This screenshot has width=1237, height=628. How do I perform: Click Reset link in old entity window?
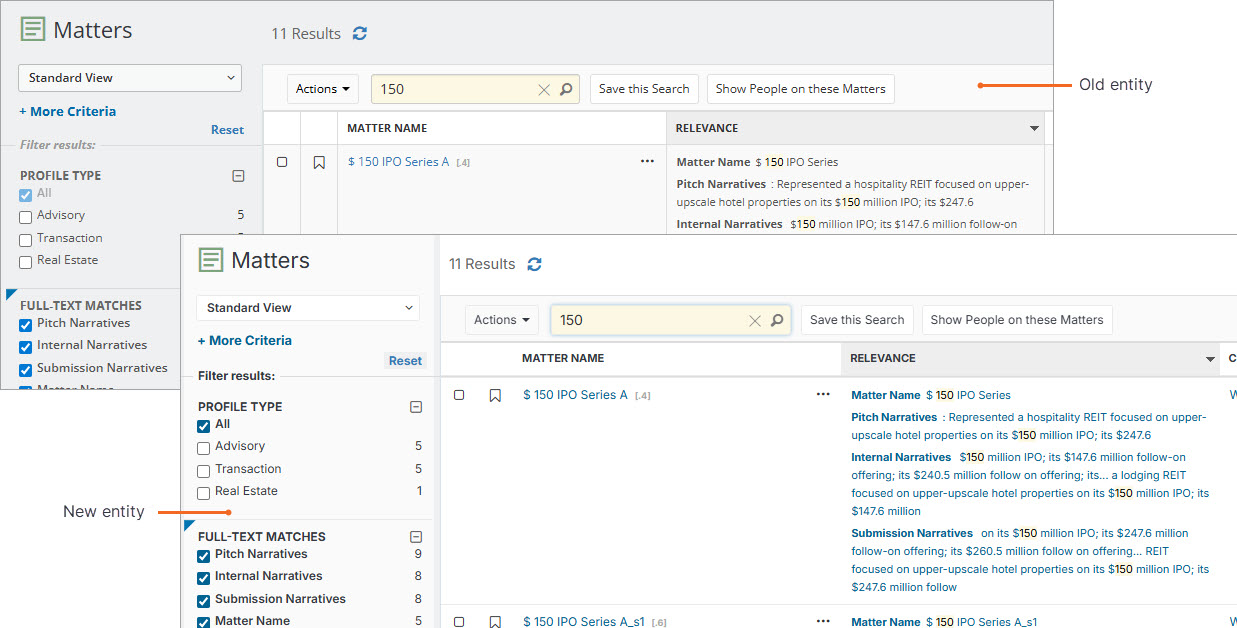[227, 130]
